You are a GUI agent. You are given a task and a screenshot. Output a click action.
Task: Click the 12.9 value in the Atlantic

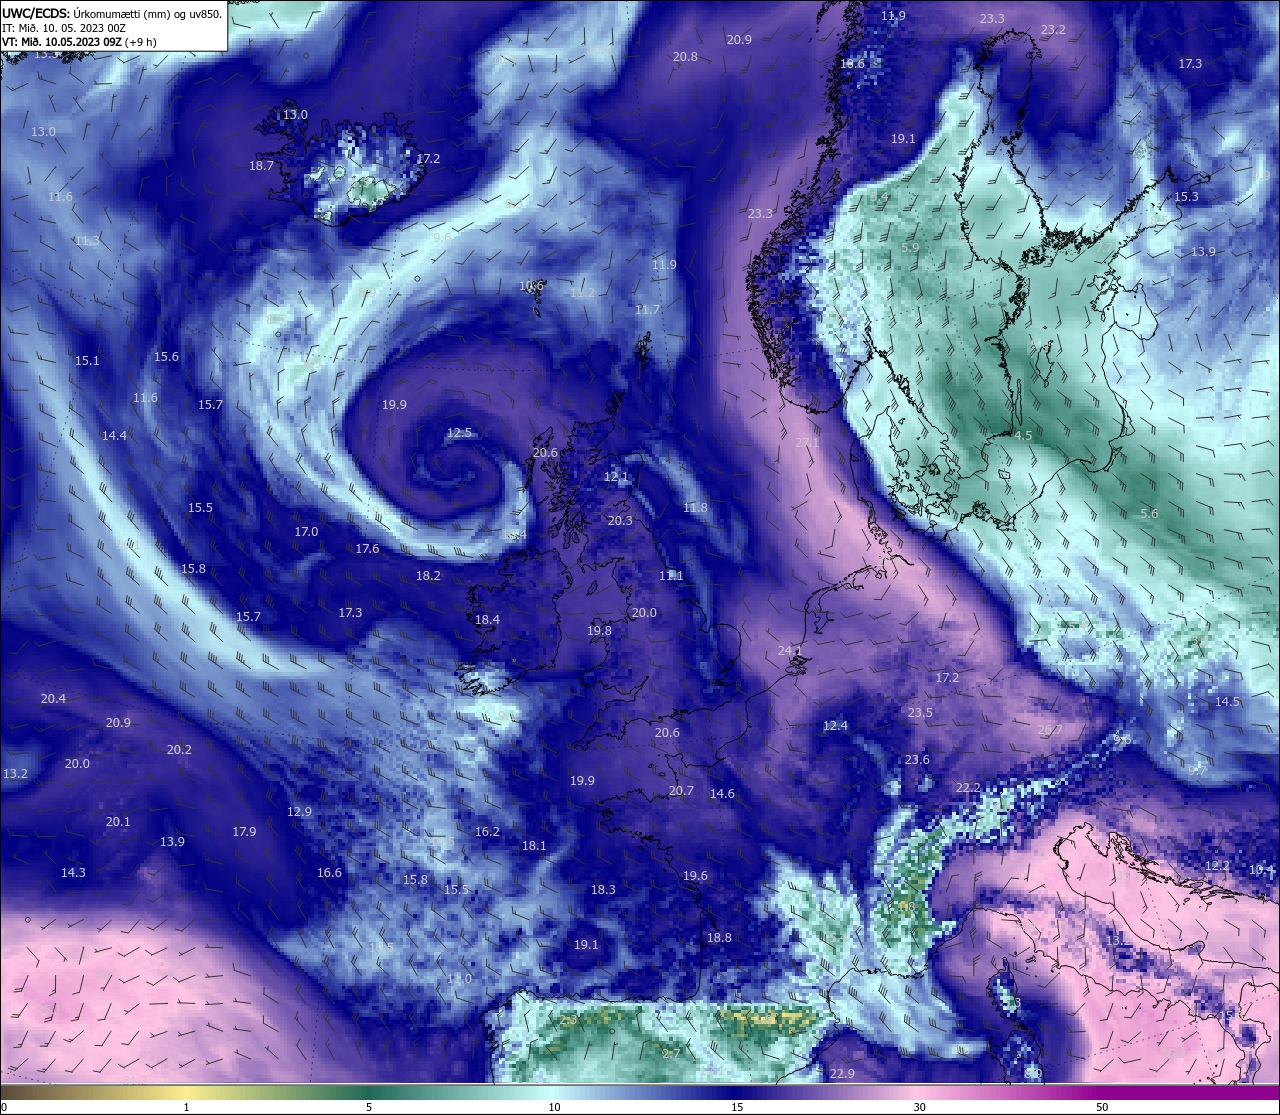299,812
